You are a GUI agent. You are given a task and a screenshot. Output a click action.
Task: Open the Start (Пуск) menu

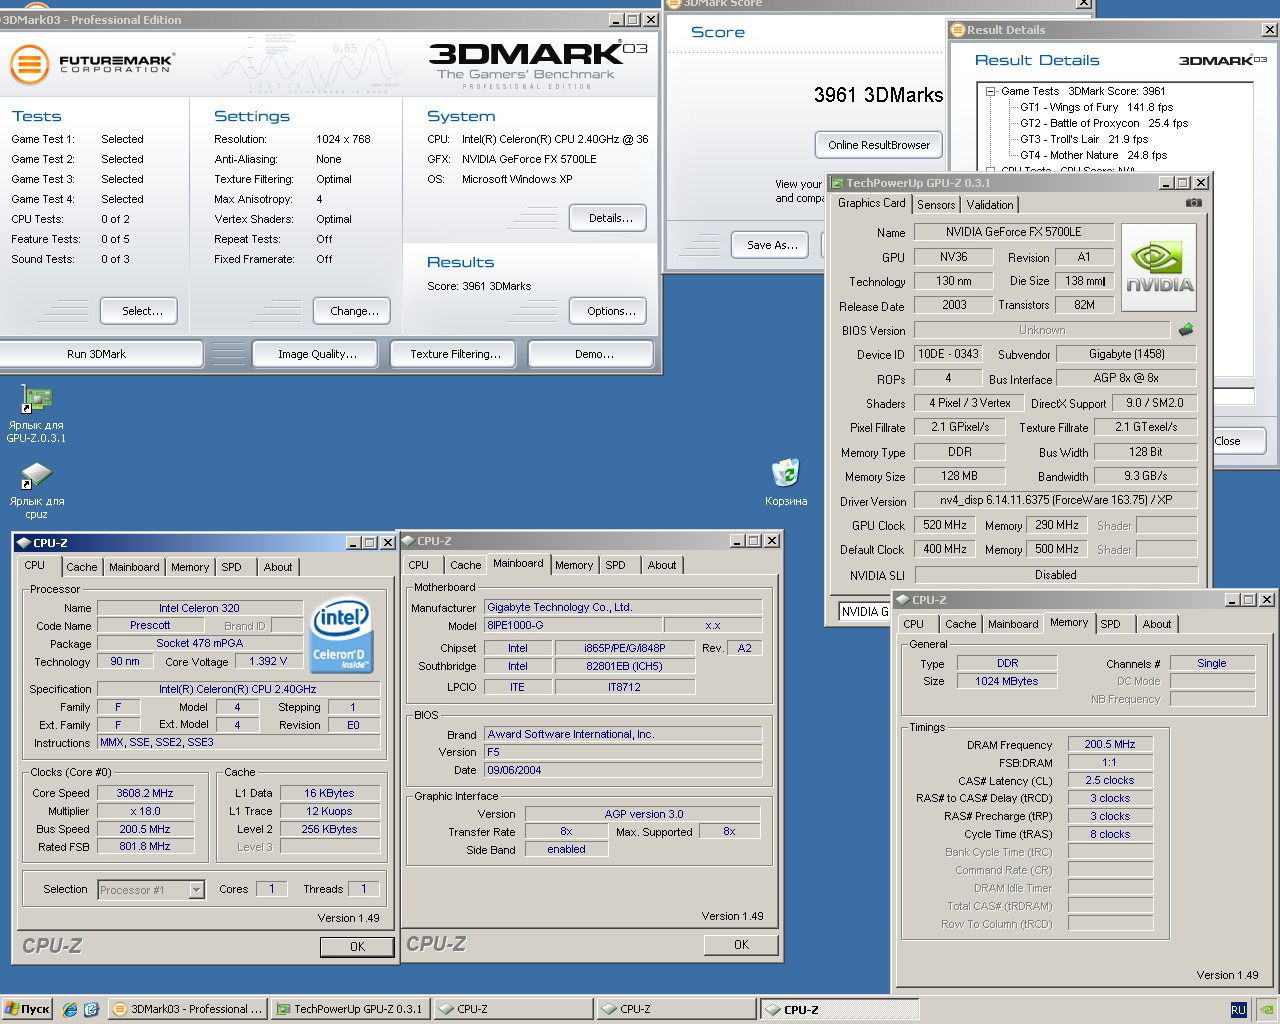(27, 1009)
